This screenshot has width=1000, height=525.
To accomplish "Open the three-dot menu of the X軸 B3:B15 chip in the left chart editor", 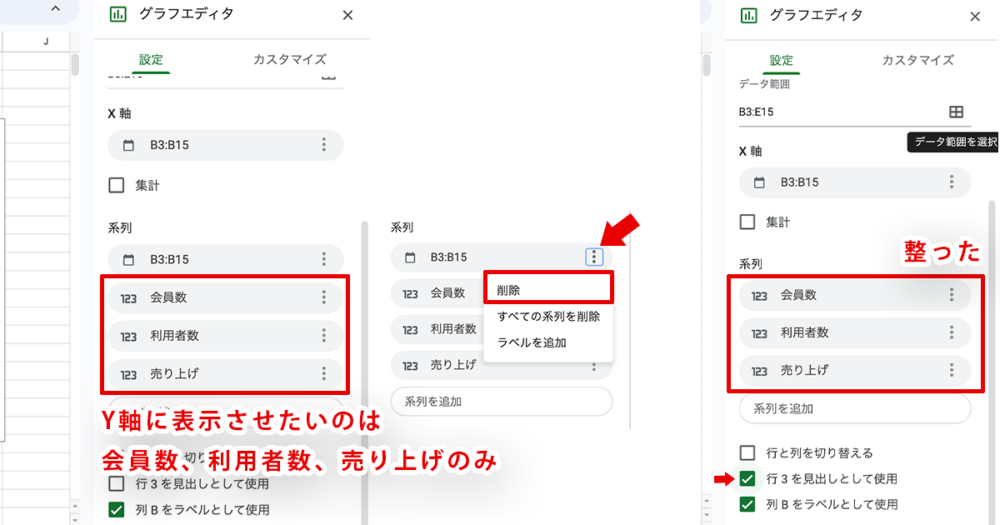I will [324, 145].
